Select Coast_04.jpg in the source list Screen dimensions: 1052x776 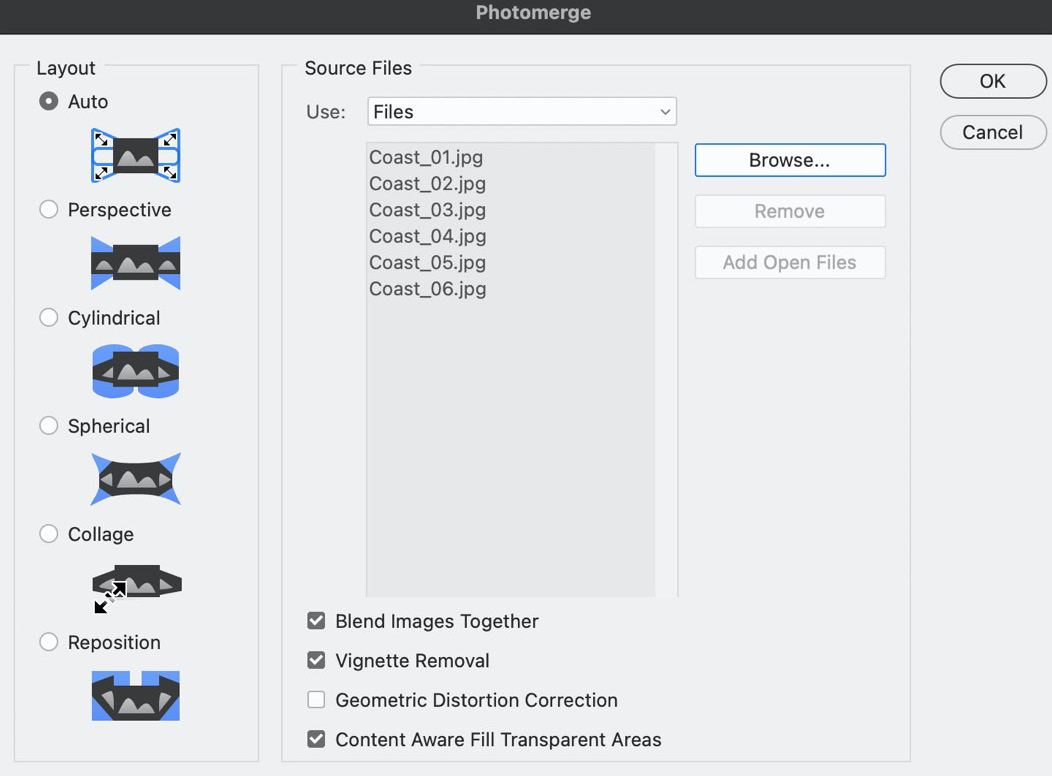[427, 236]
